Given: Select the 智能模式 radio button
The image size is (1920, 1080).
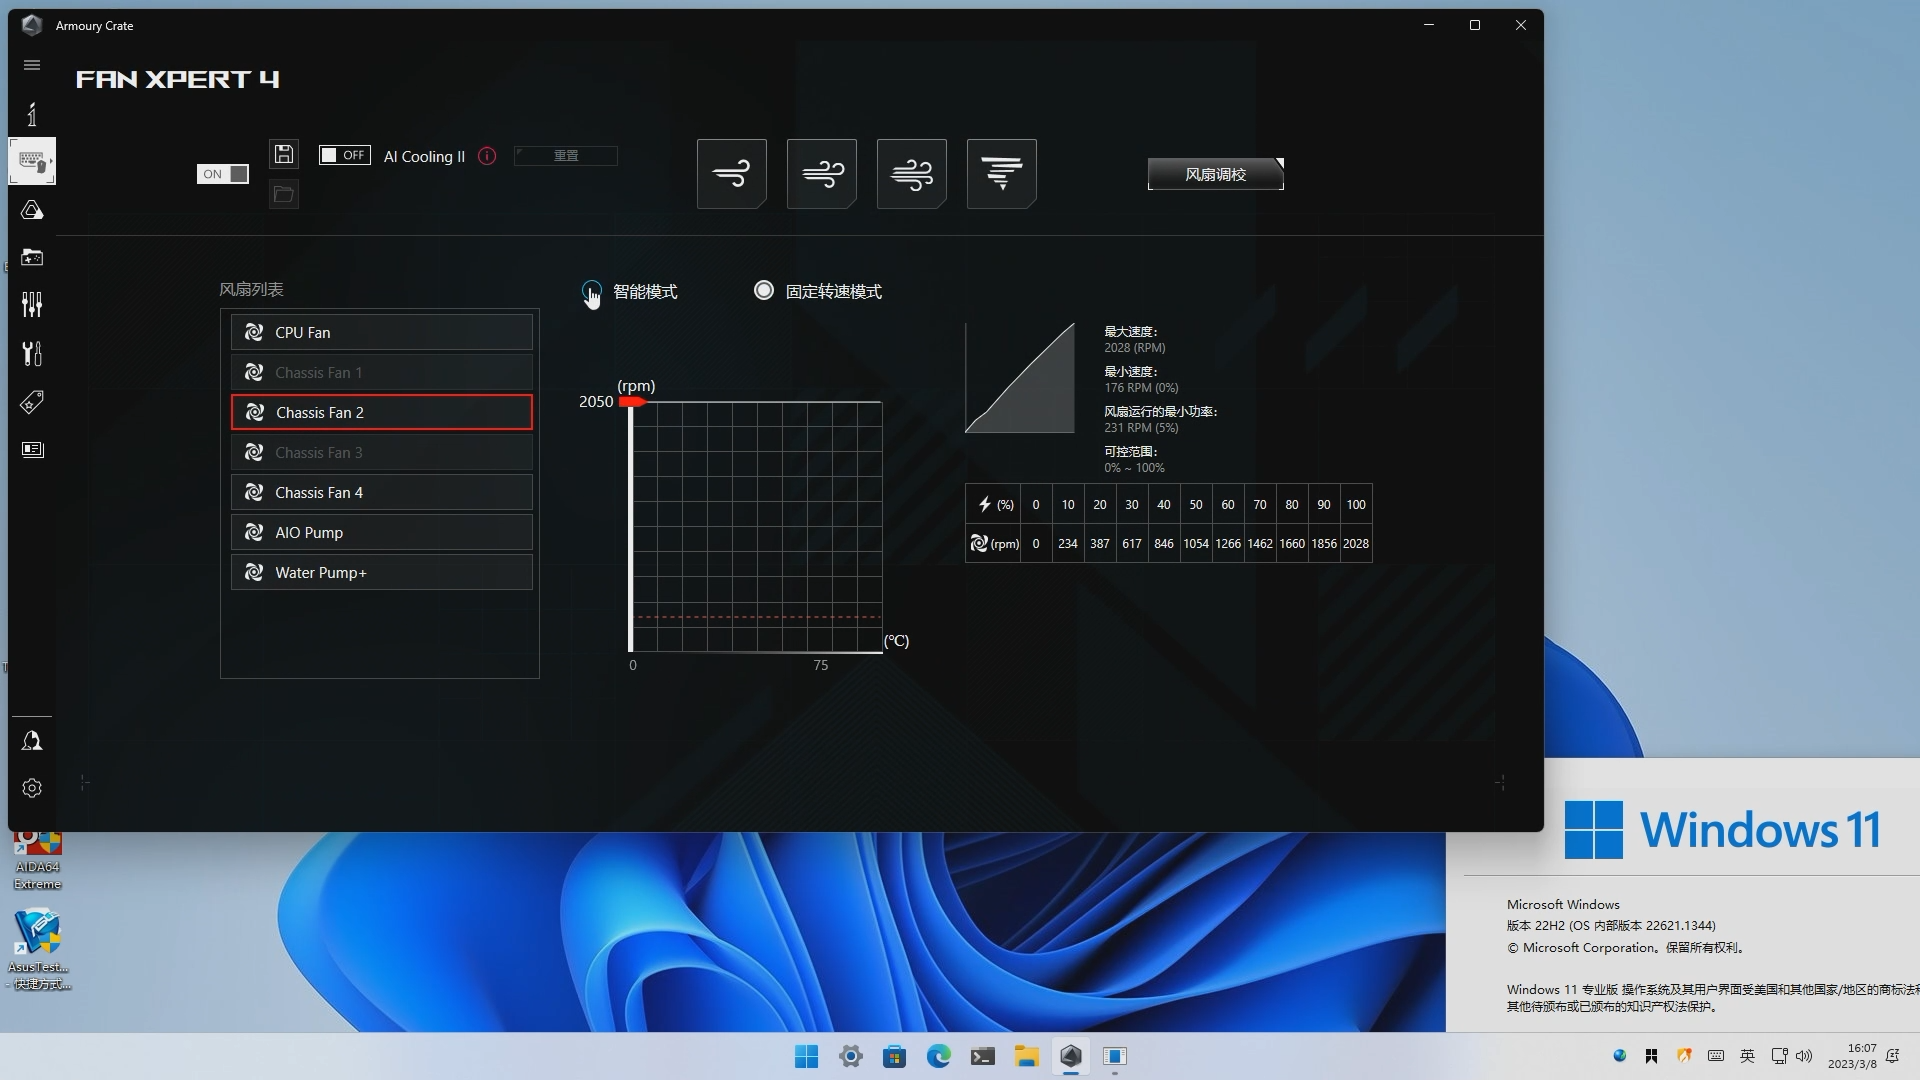Looking at the screenshot, I should (x=591, y=291).
